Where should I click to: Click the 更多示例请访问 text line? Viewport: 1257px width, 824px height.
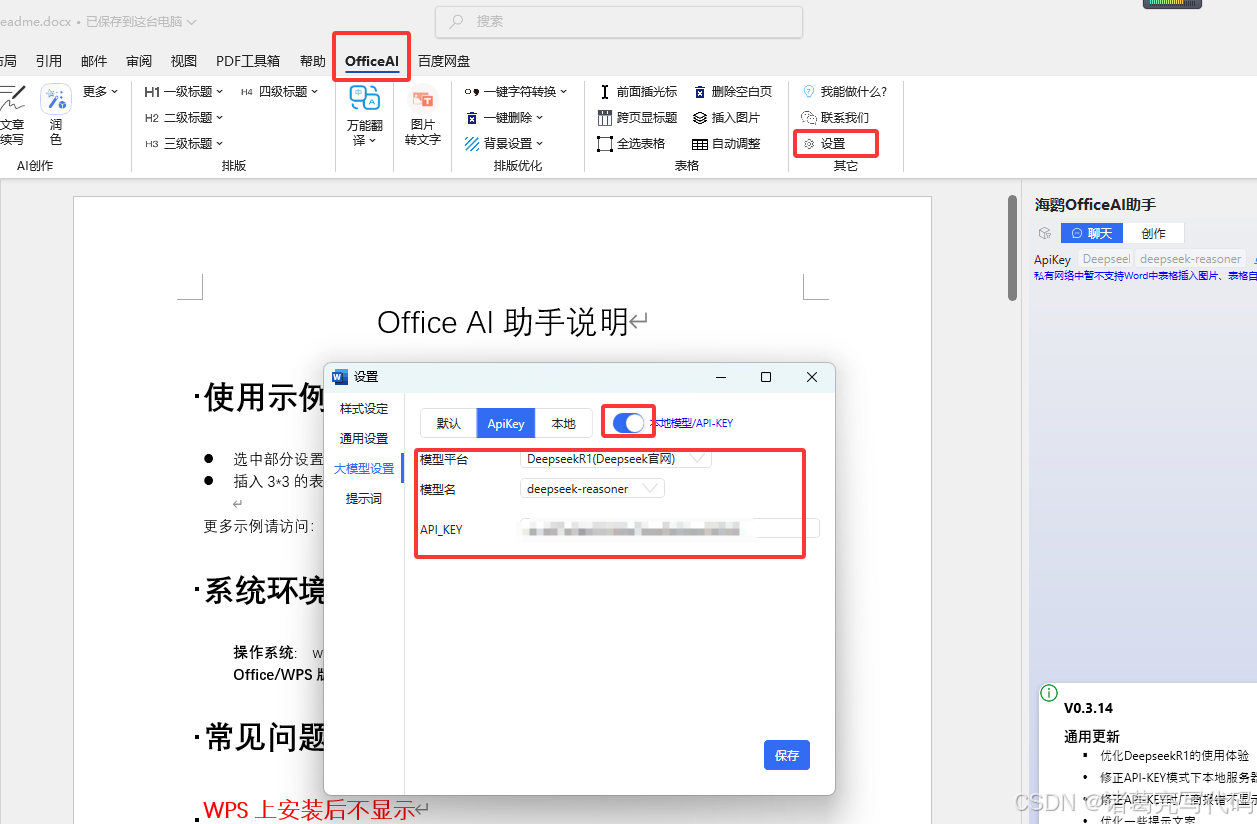259,526
